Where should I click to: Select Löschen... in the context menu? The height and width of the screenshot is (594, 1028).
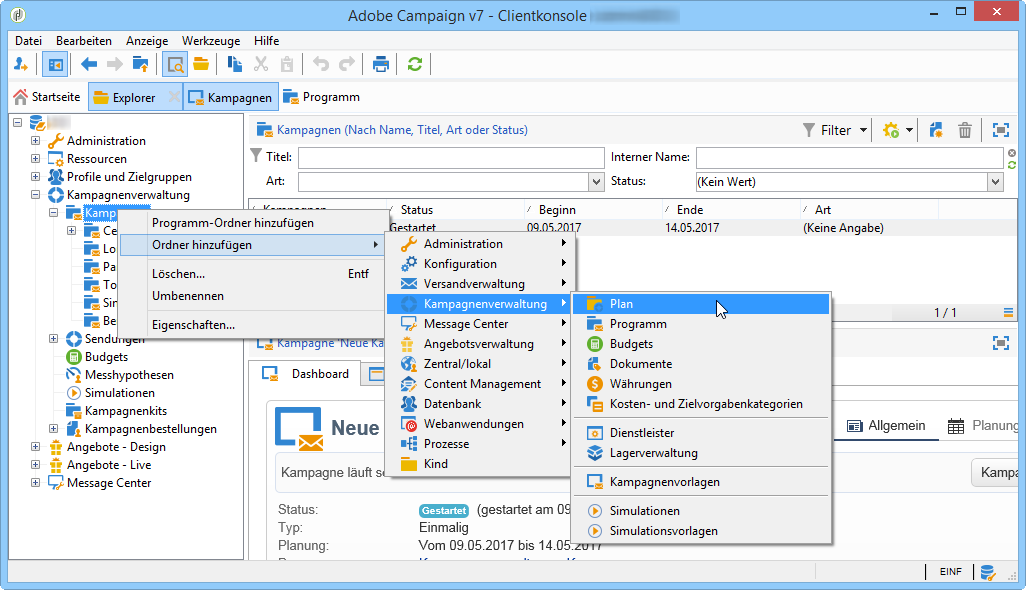click(178, 274)
